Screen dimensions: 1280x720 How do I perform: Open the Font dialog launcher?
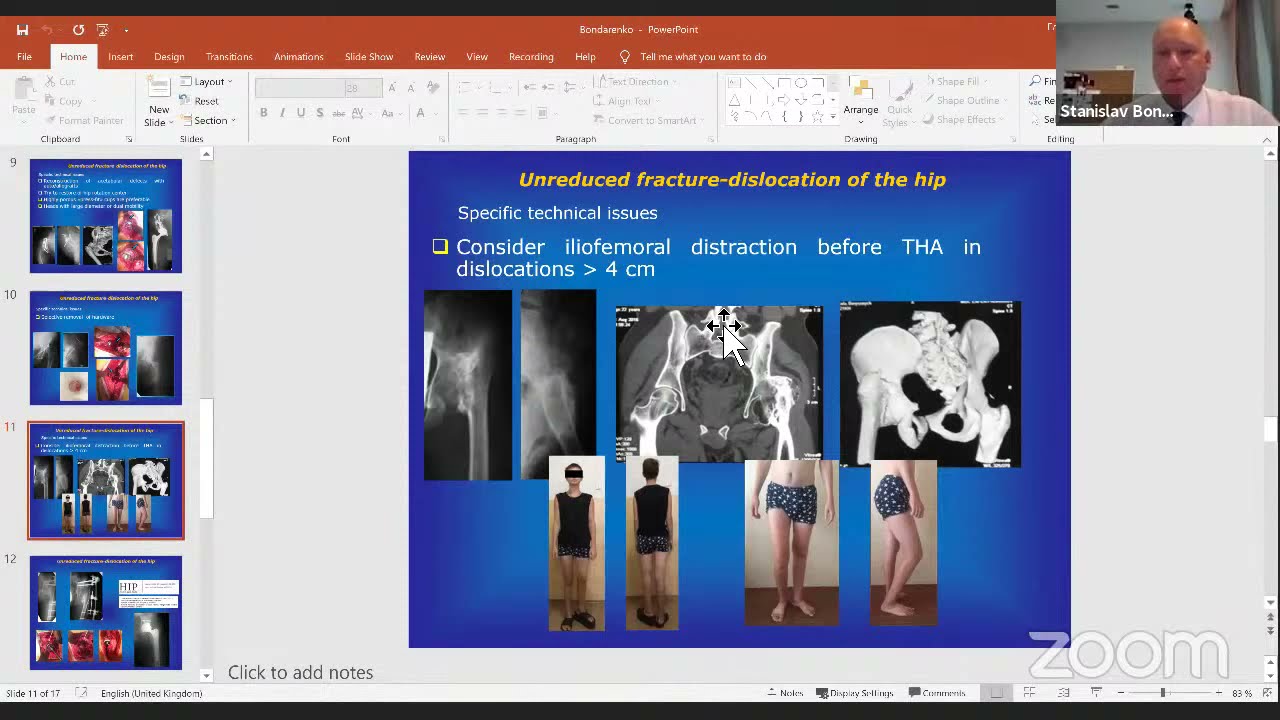pyautogui.click(x=441, y=139)
